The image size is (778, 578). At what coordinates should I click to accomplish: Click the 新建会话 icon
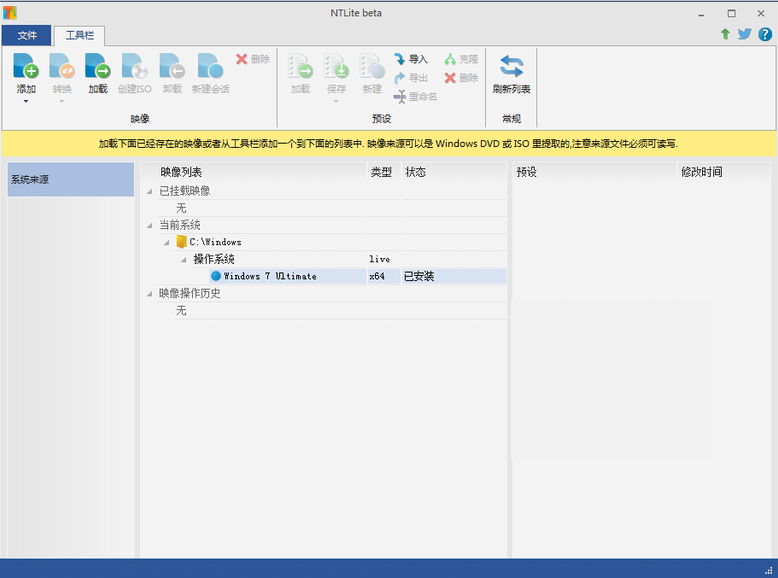click(x=210, y=66)
